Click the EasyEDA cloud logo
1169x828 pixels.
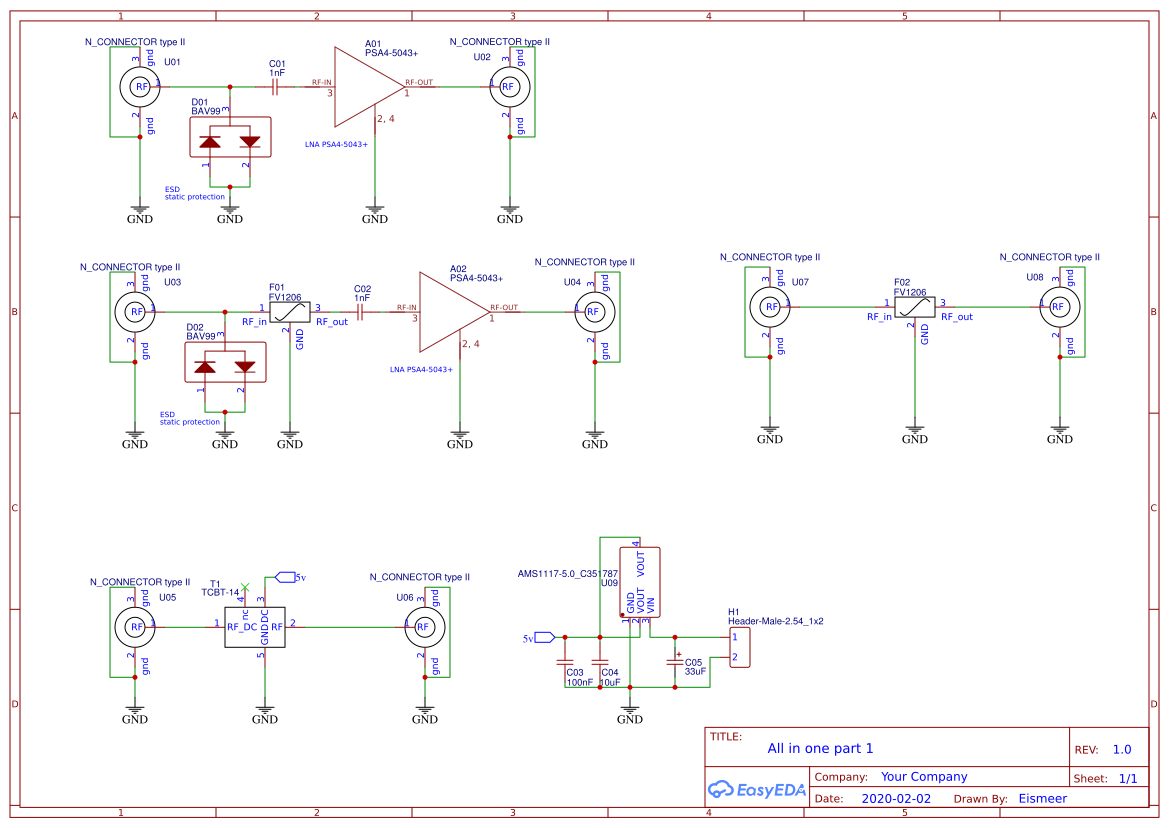tap(756, 790)
